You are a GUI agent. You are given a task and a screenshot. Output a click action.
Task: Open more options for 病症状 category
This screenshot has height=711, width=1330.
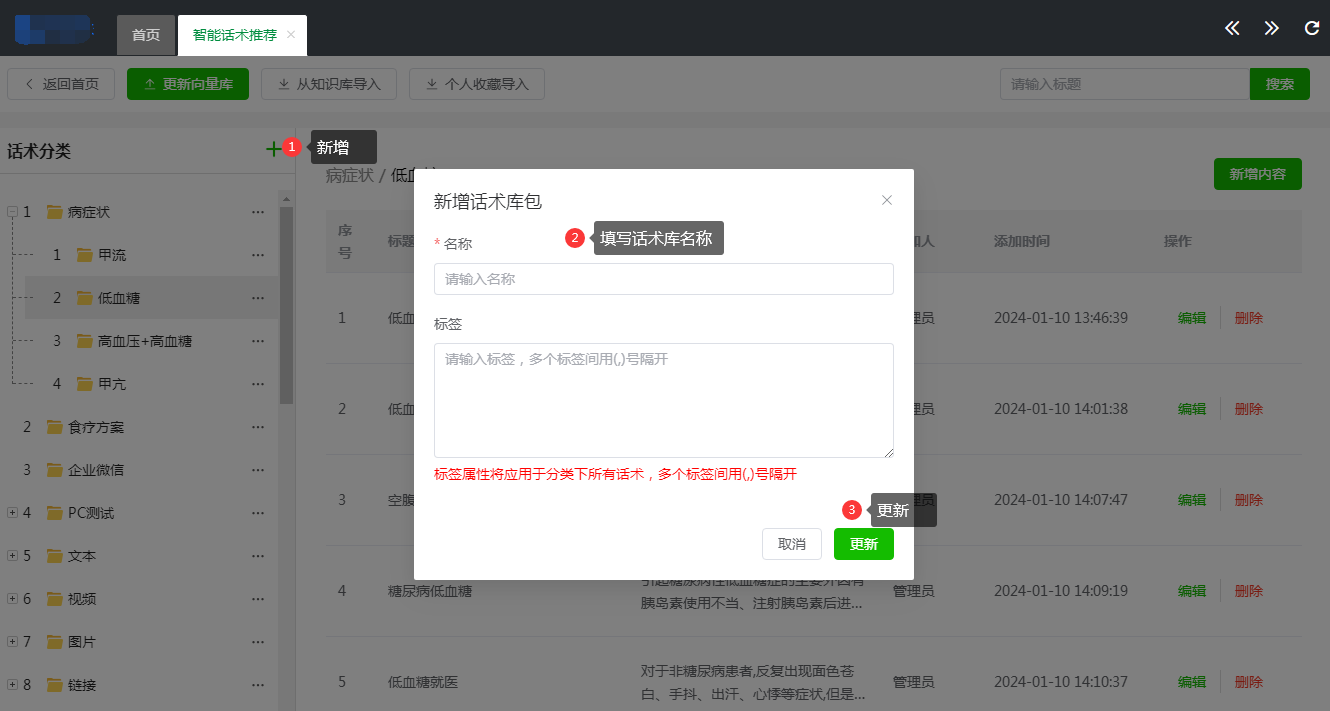[x=258, y=212]
